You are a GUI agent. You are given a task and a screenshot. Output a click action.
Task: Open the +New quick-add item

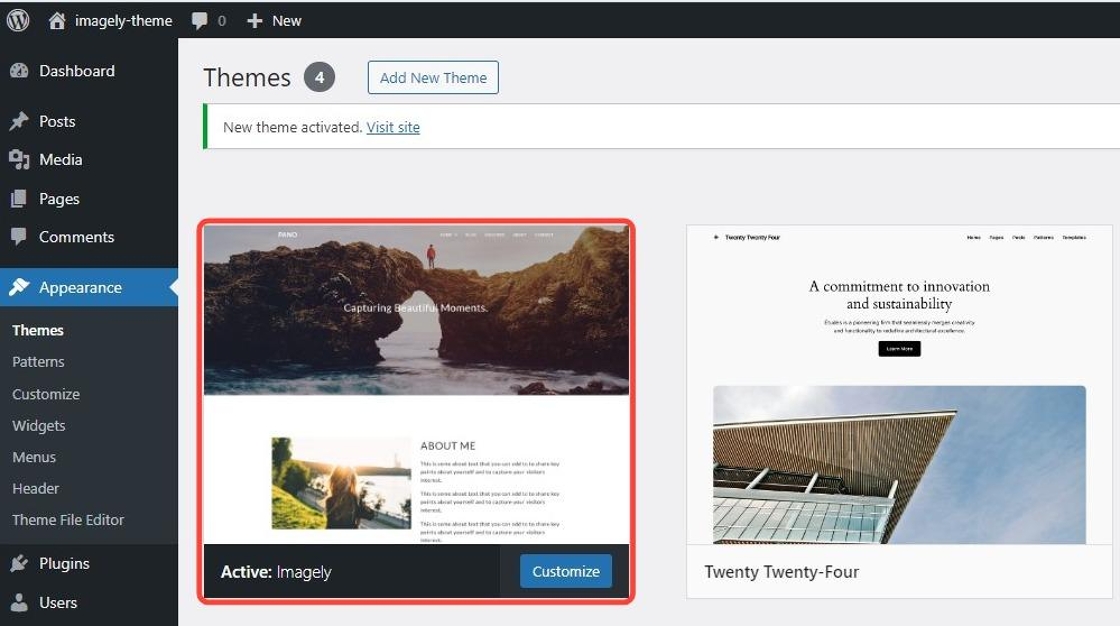pos(273,19)
